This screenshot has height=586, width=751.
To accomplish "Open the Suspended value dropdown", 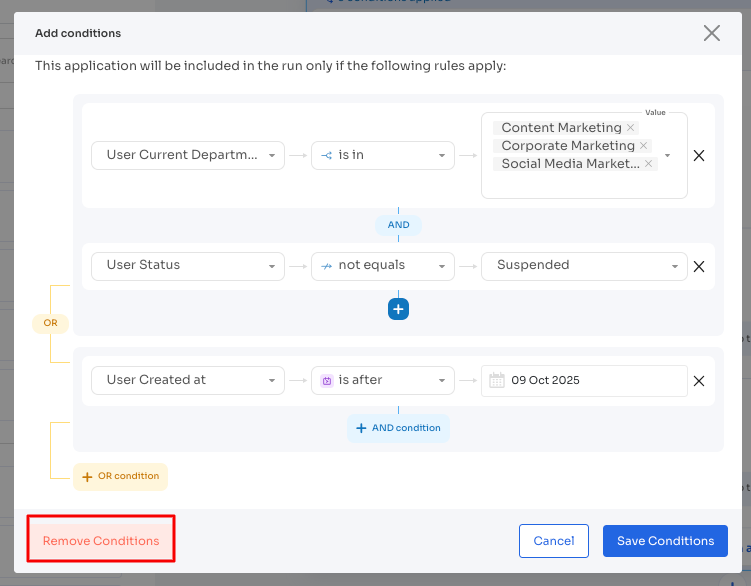I will point(584,266).
